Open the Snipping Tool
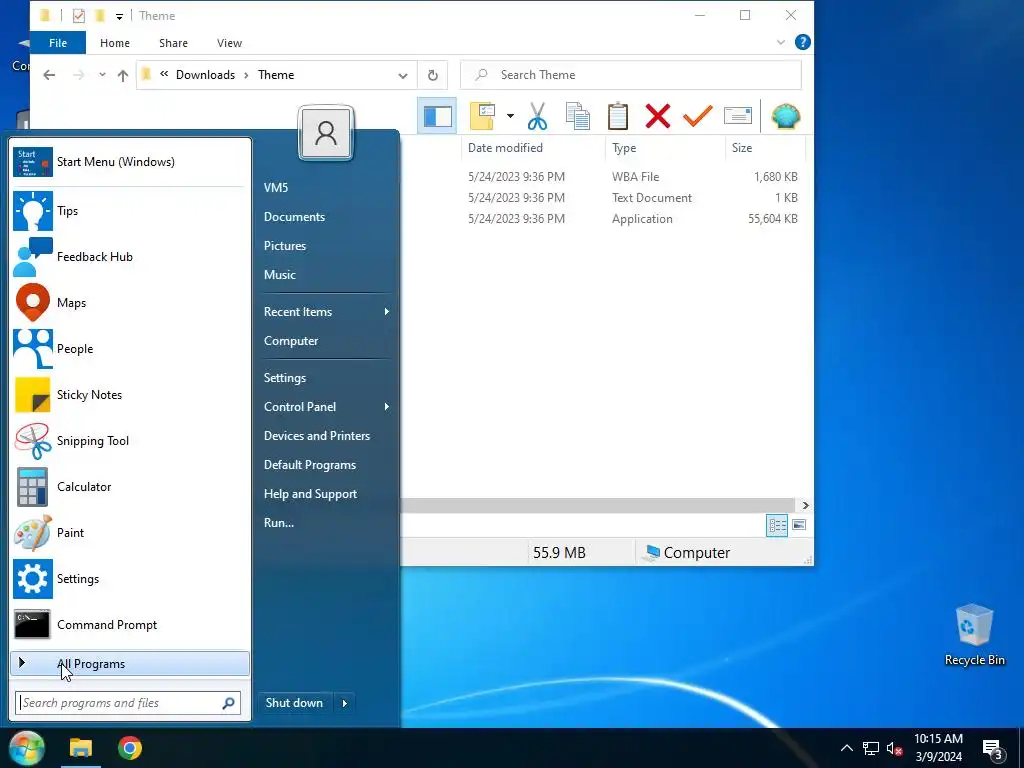 pyautogui.click(x=130, y=441)
